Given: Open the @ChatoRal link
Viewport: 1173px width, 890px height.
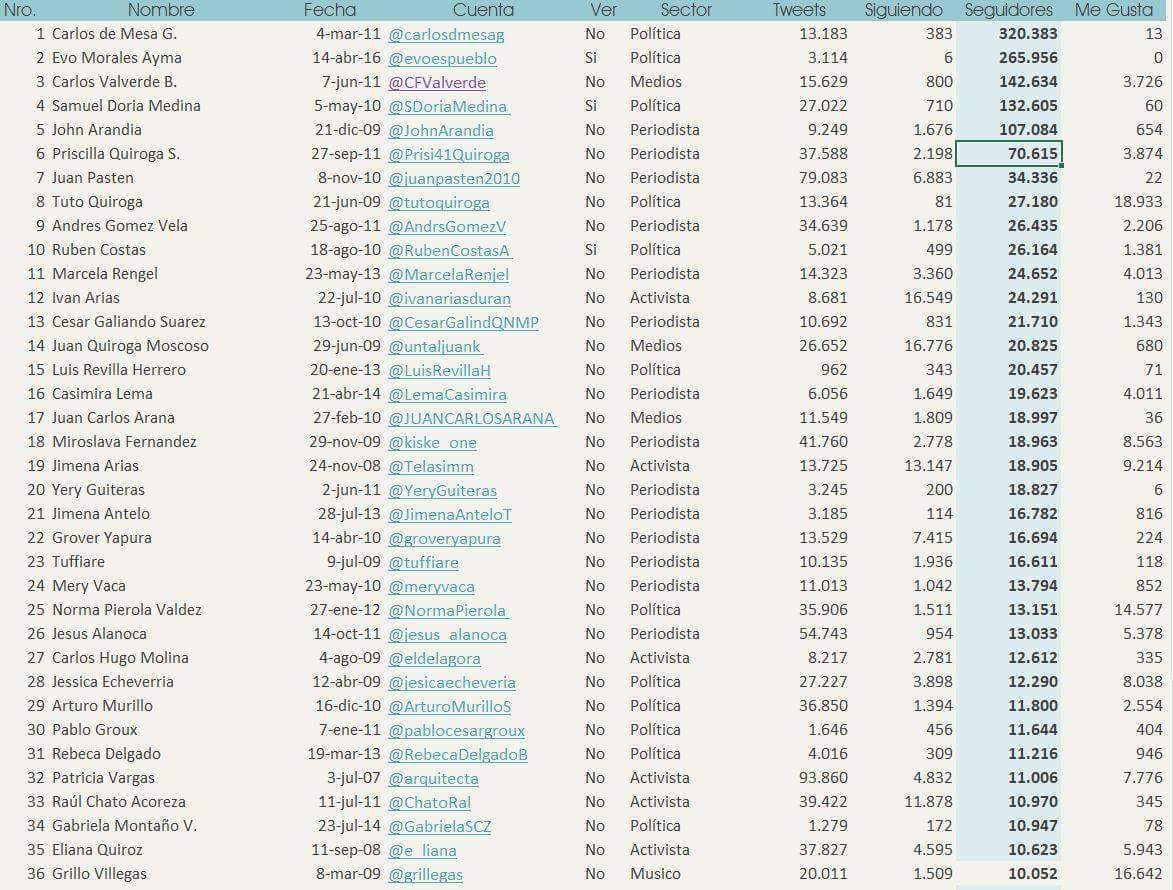Looking at the screenshot, I should (429, 802).
